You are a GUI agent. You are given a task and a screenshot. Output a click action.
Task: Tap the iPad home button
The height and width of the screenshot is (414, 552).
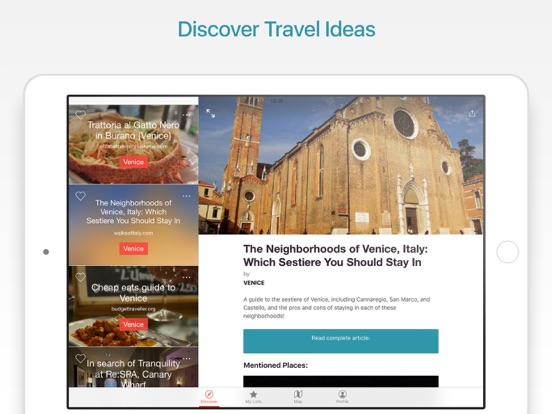click(x=507, y=252)
